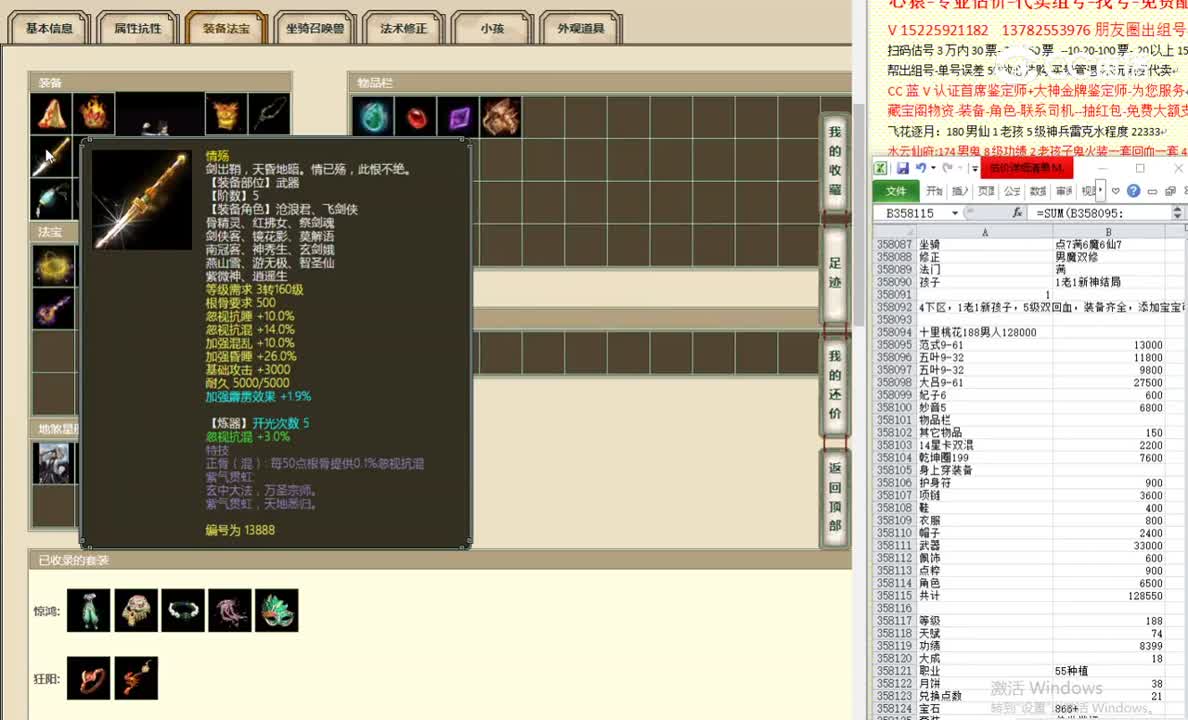Select Excel column B header
Viewport: 1188px width, 720px height.
click(x=1108, y=232)
